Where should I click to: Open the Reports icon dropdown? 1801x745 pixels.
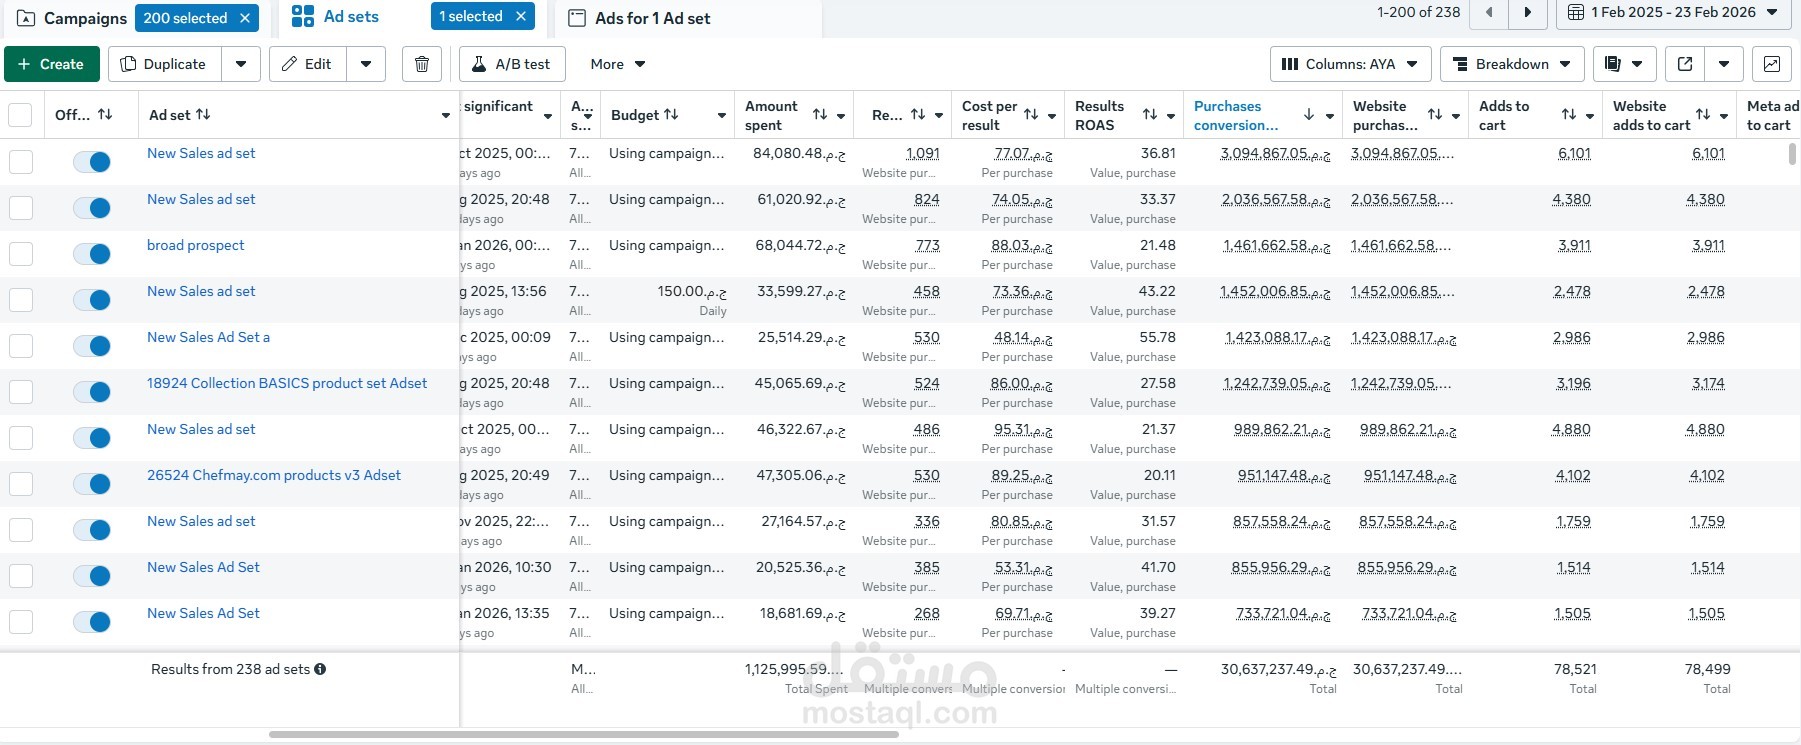pos(1624,64)
